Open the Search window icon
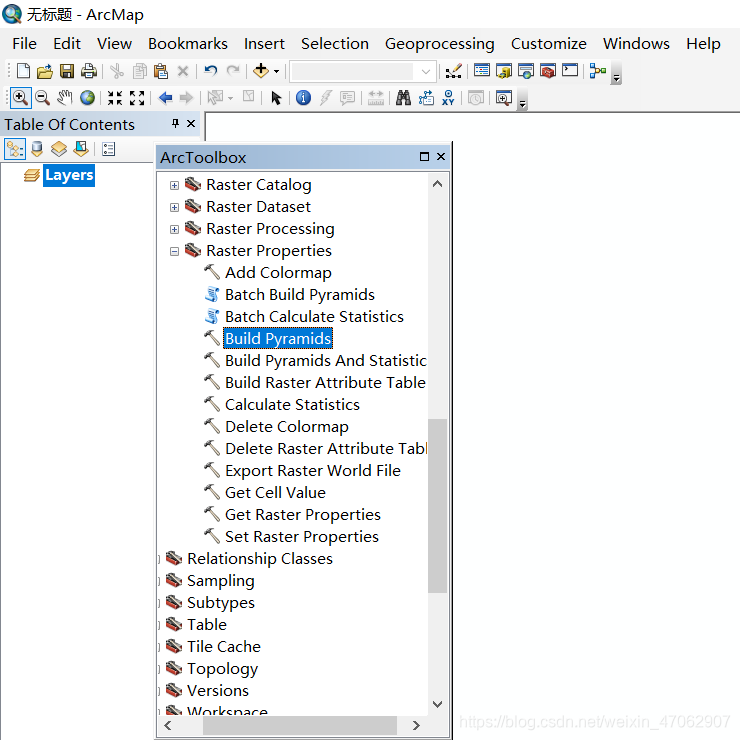The height and width of the screenshot is (740, 740). click(x=526, y=71)
